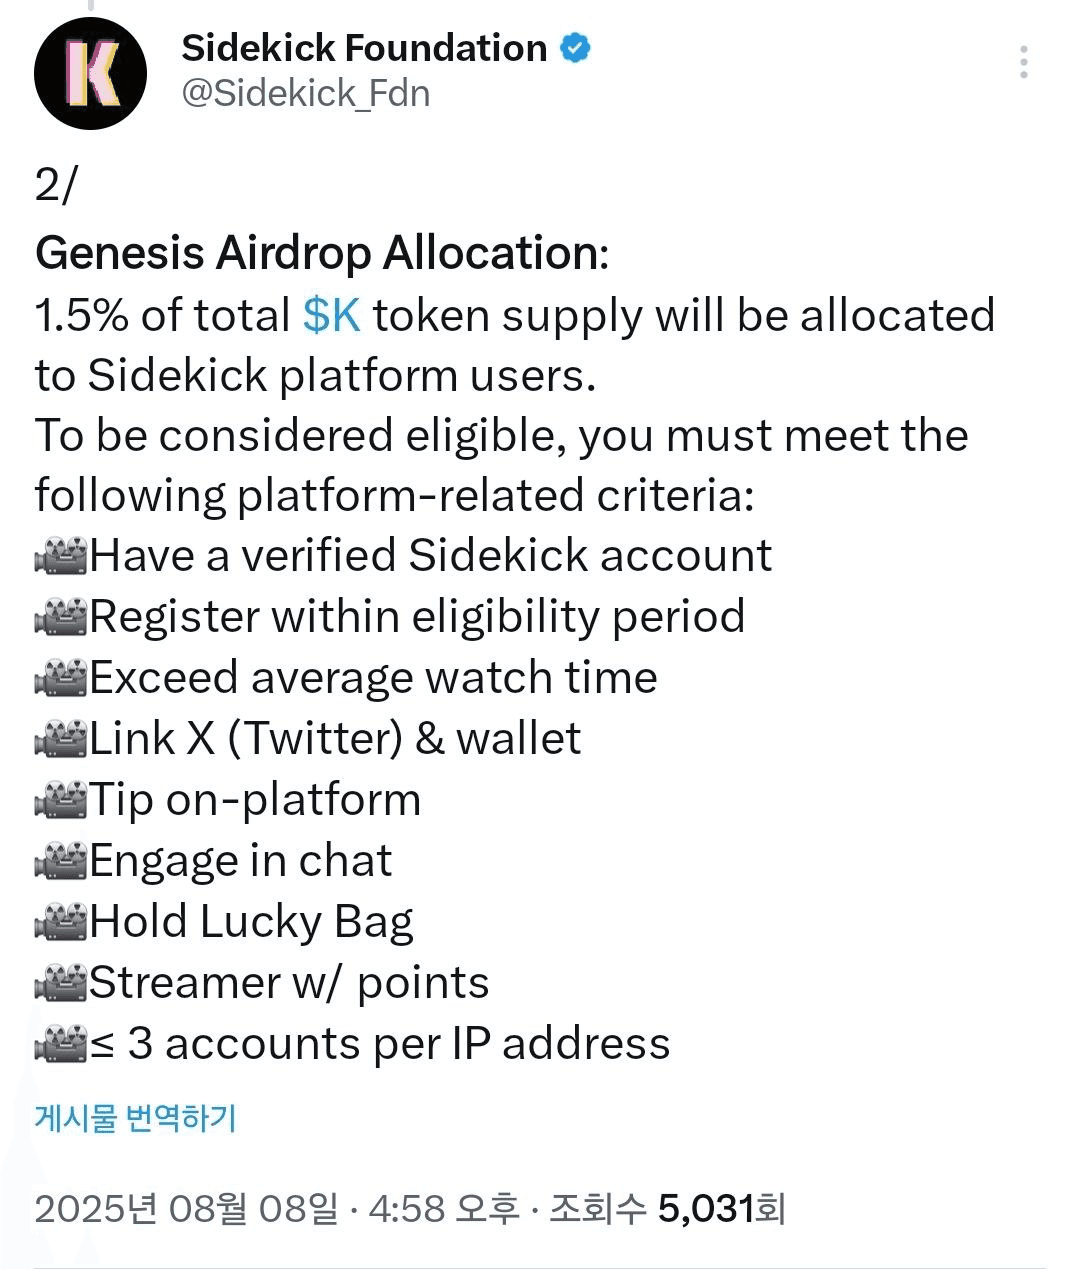The image size is (1080, 1269).
Task: Open the Sidekick Foundation profile avatar
Action: point(91,73)
